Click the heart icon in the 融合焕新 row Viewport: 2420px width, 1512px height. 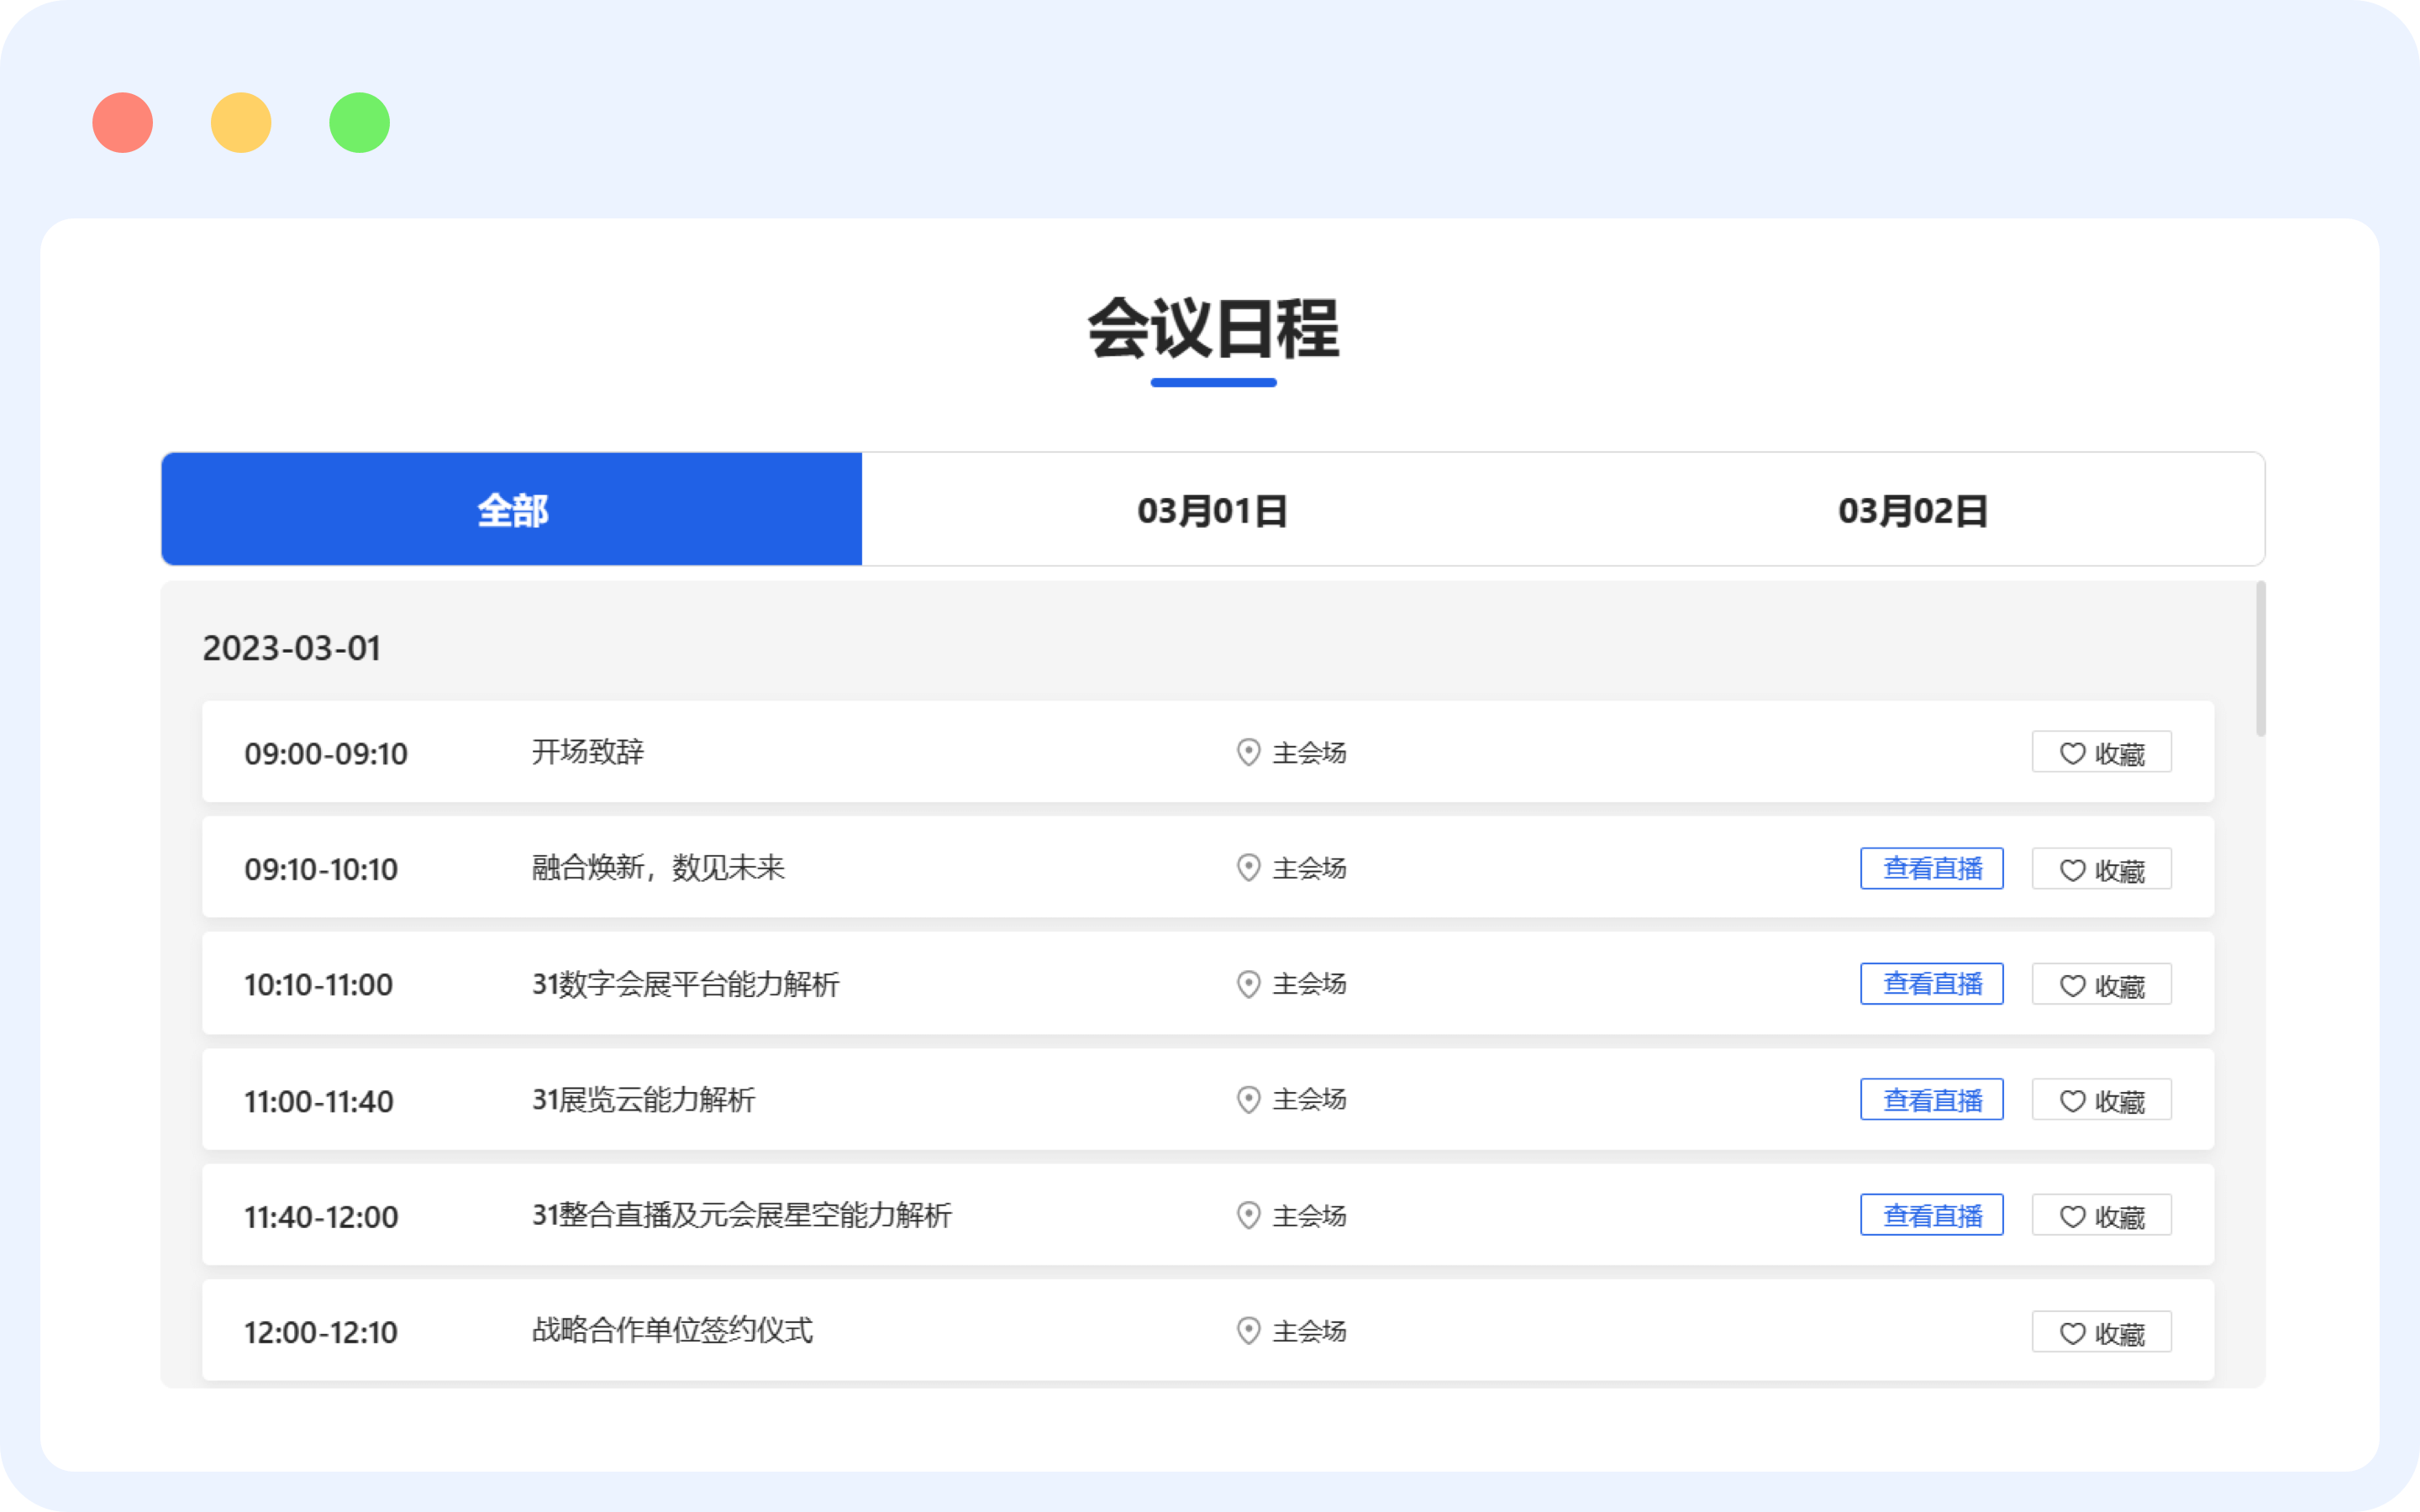point(2072,870)
